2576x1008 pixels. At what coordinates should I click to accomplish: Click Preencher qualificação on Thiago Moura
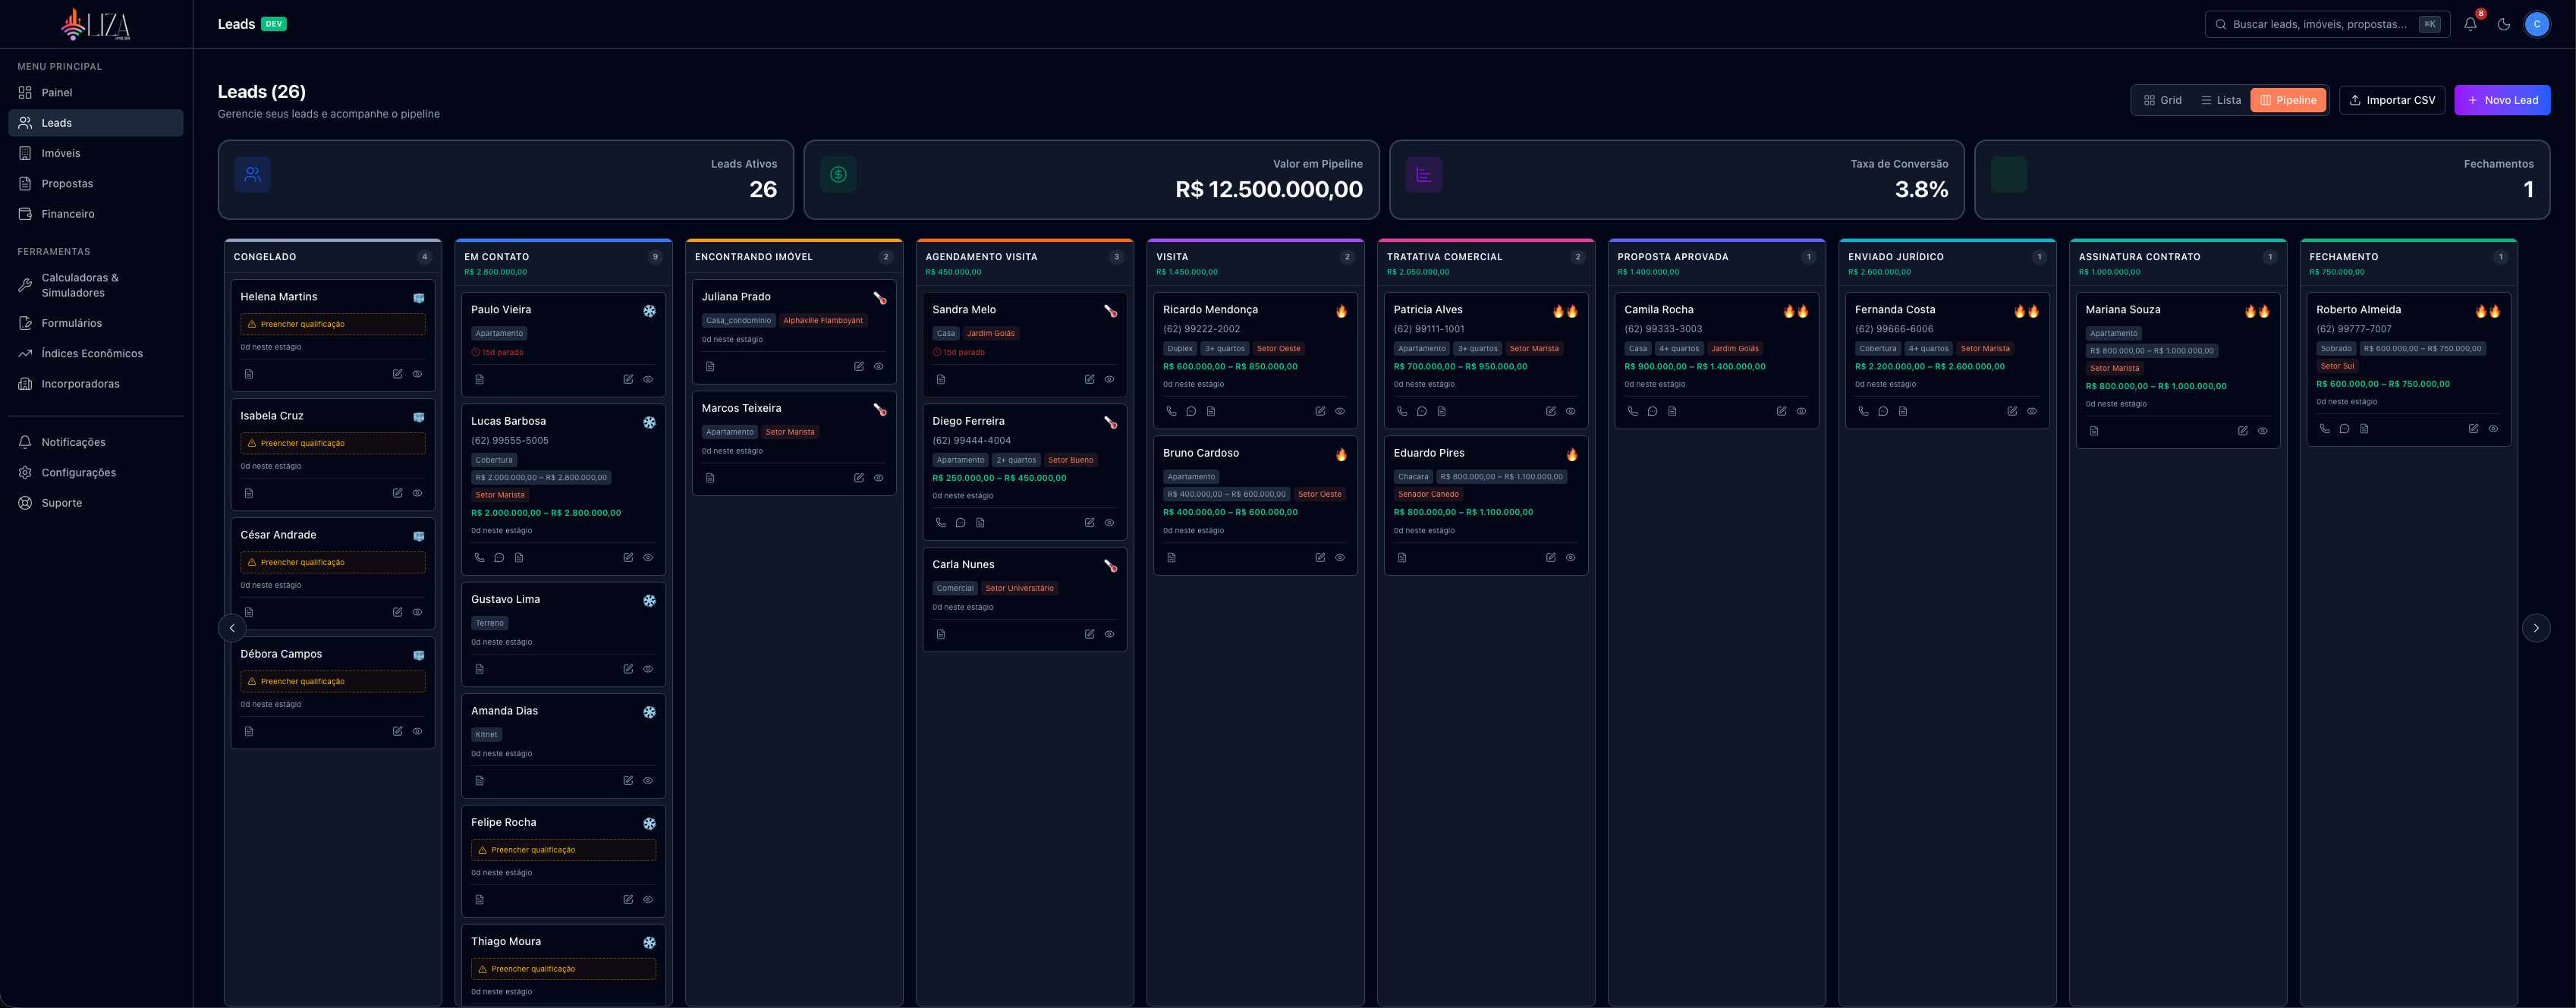(x=564, y=969)
